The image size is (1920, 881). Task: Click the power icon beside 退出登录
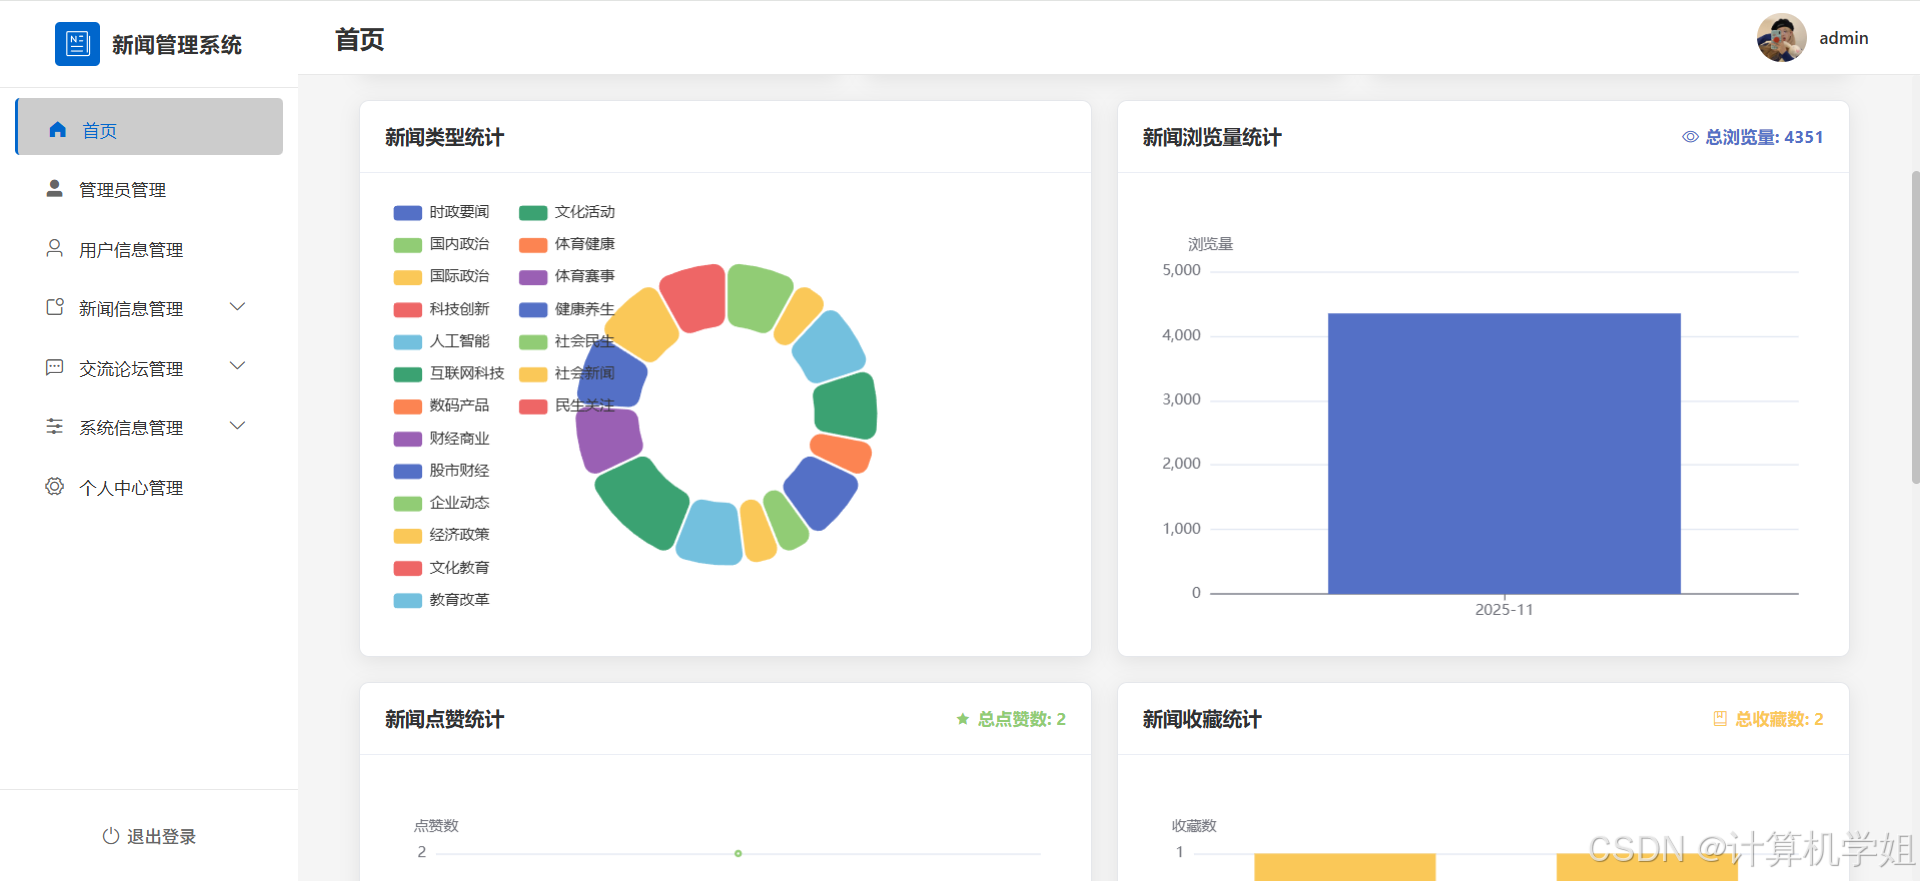tap(111, 836)
